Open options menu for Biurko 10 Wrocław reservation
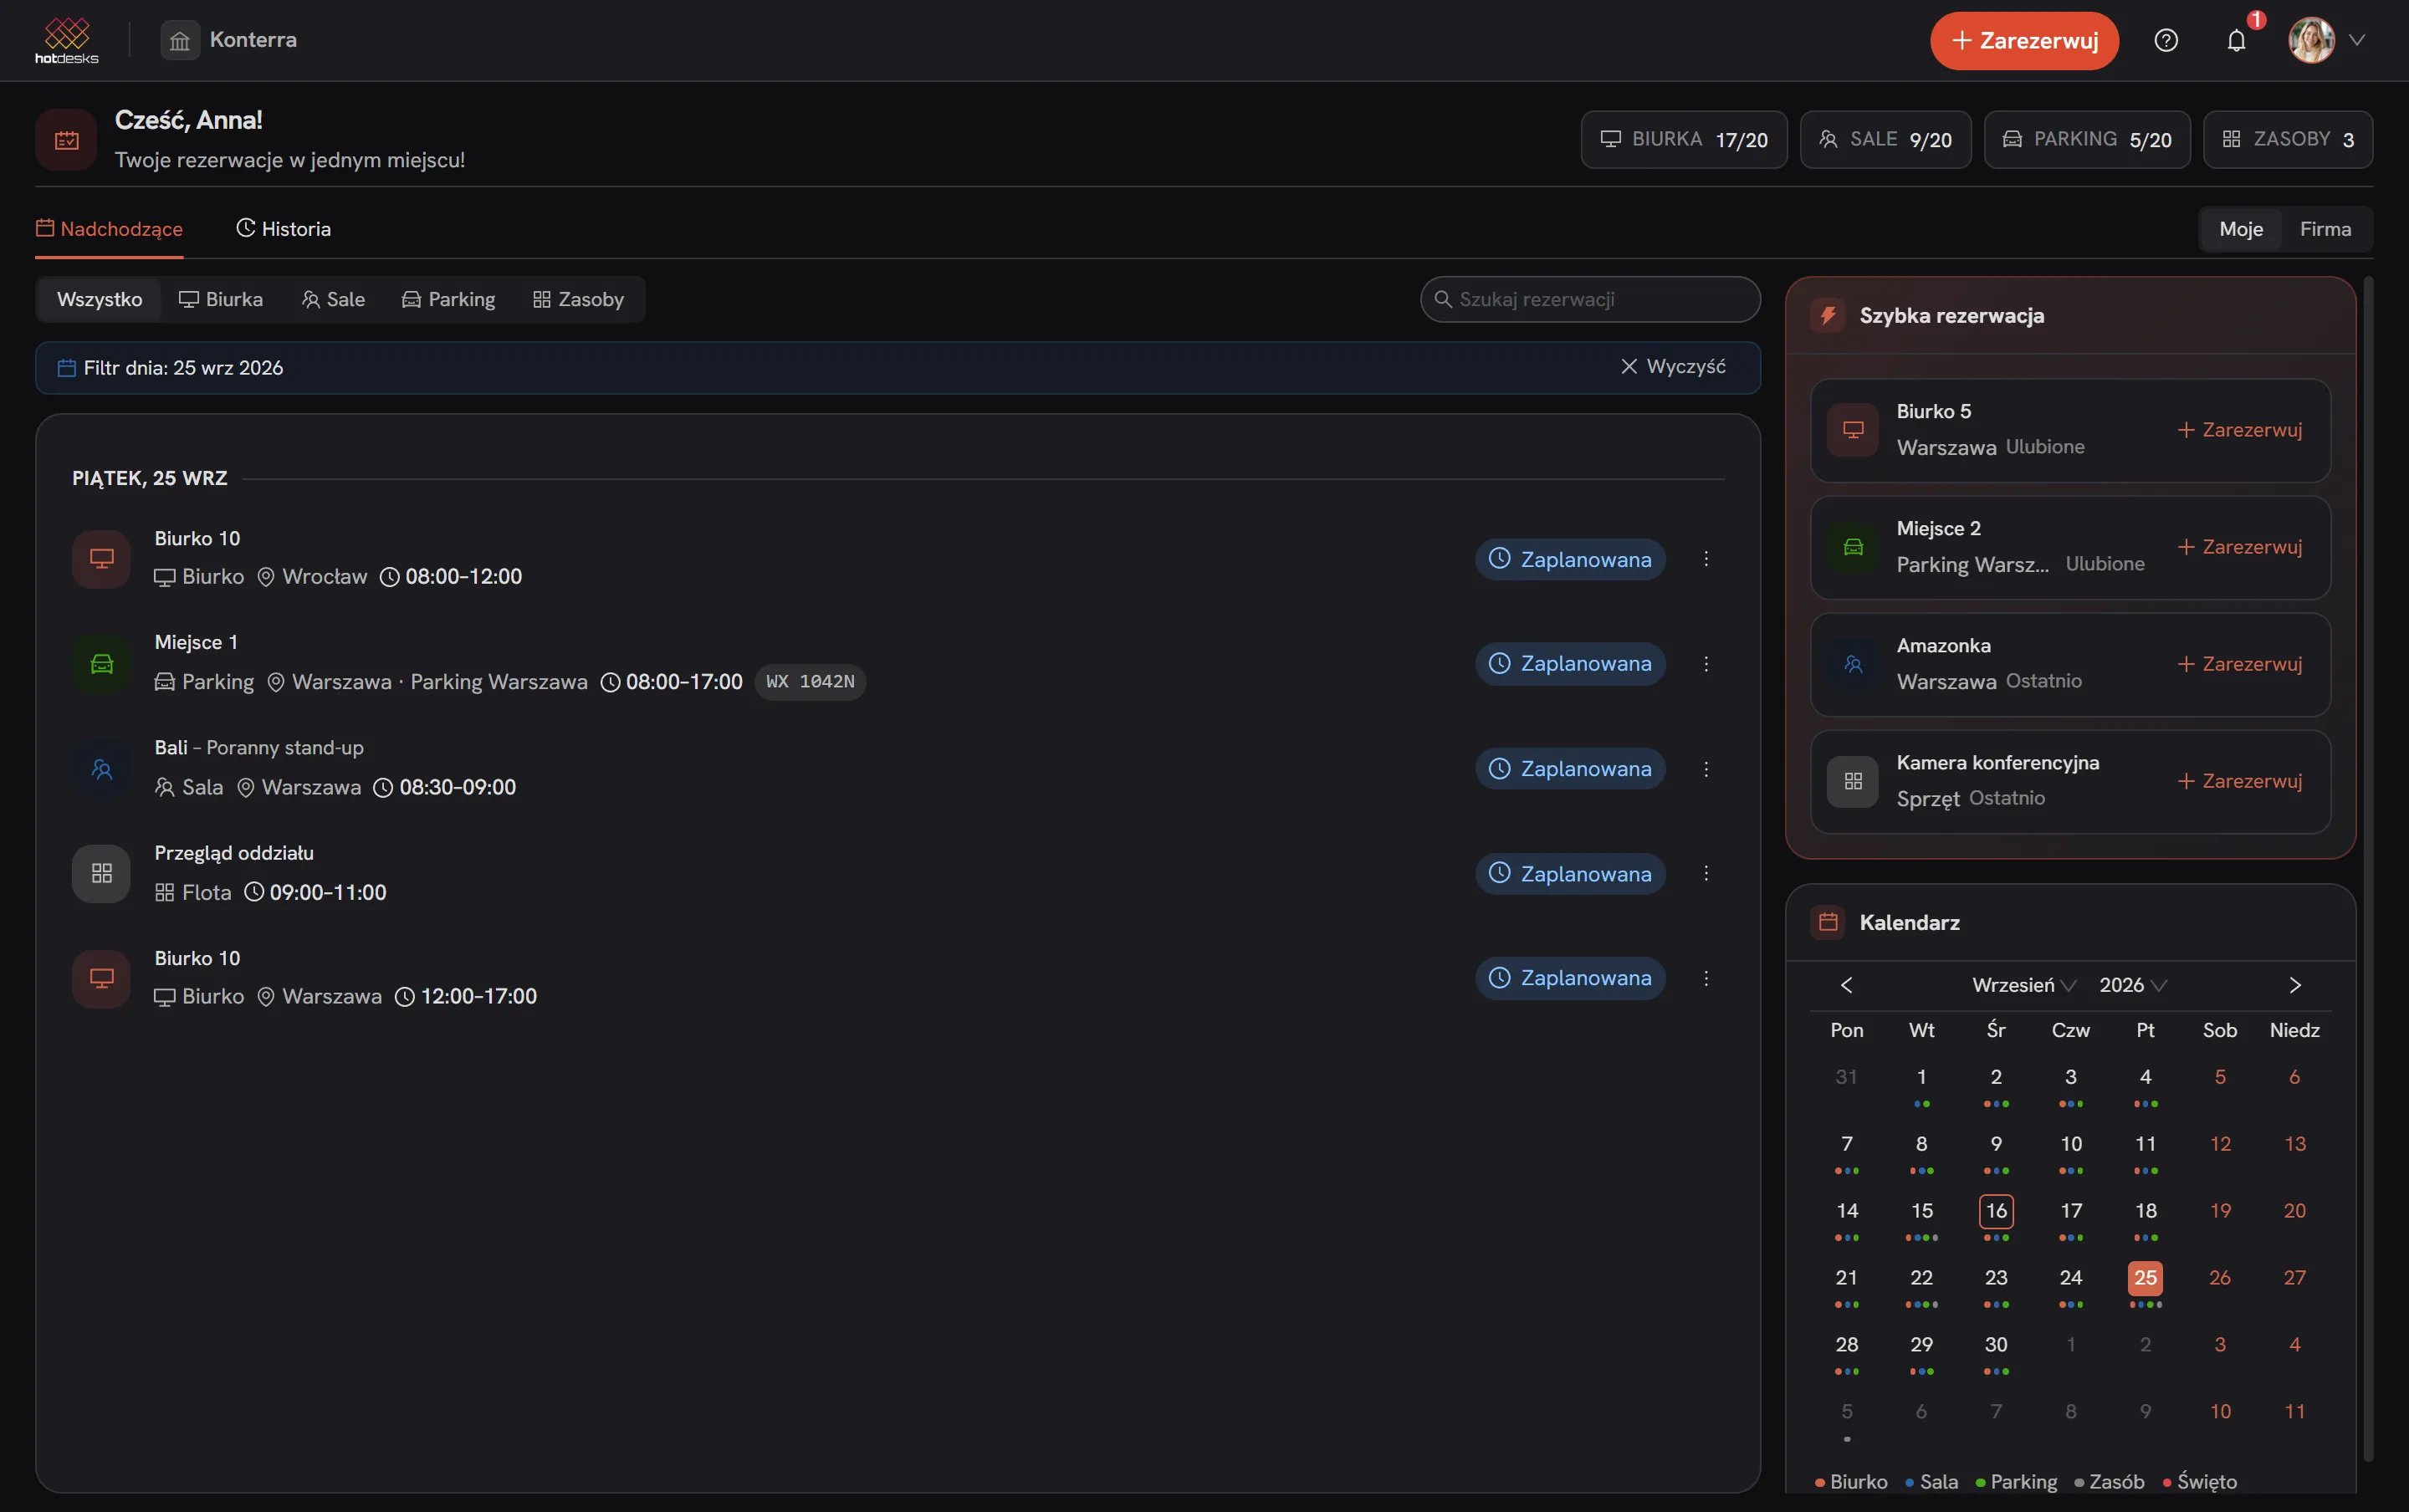 pyautogui.click(x=1706, y=559)
